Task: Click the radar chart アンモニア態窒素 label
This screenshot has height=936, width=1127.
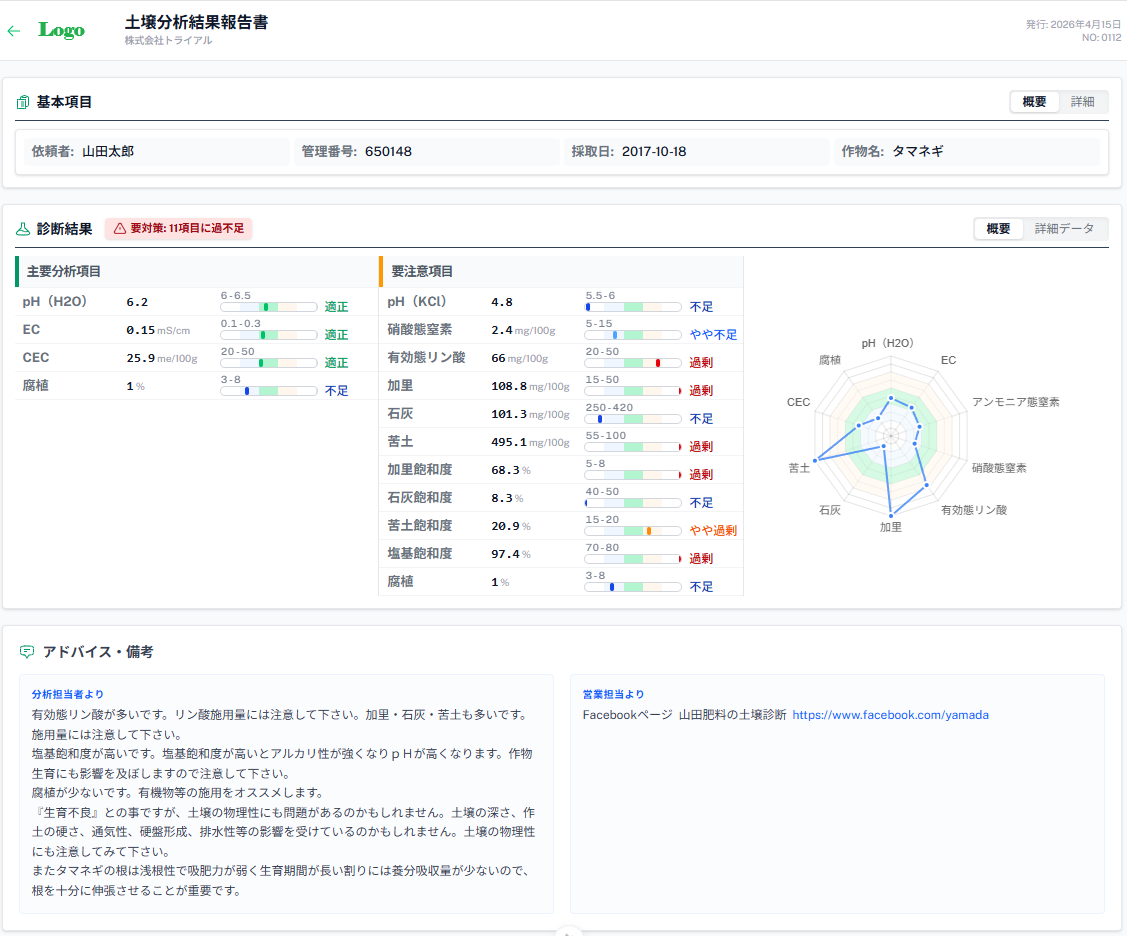Action: (x=1016, y=402)
